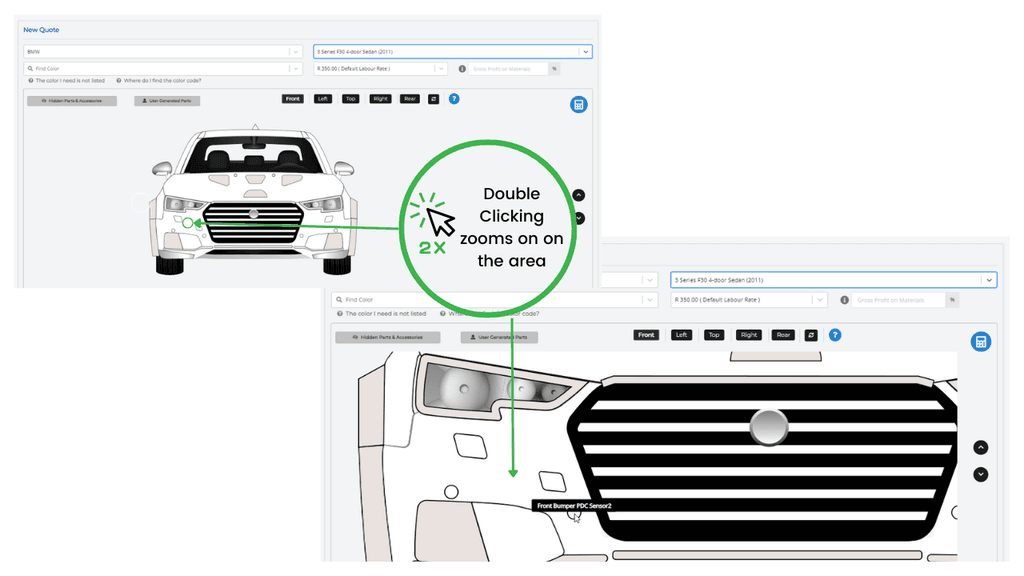This screenshot has width=1024, height=576.
Task: Click the Gross Profit on Materials field in the full-car view
Action: [x=508, y=69]
